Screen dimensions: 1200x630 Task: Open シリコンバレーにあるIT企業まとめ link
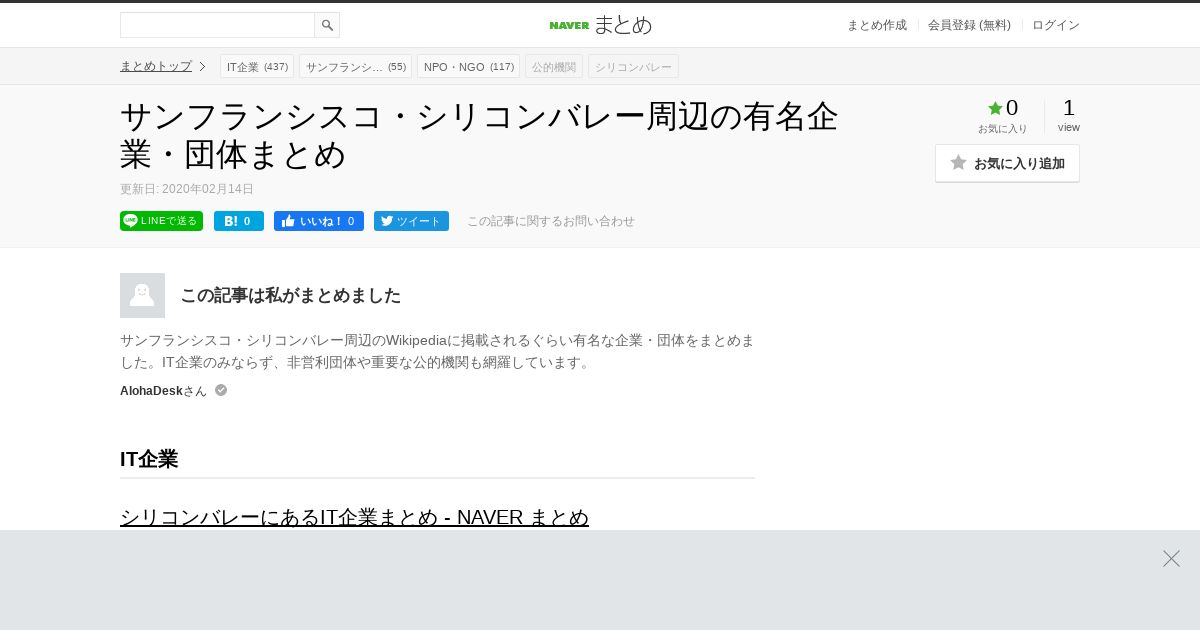point(354,517)
